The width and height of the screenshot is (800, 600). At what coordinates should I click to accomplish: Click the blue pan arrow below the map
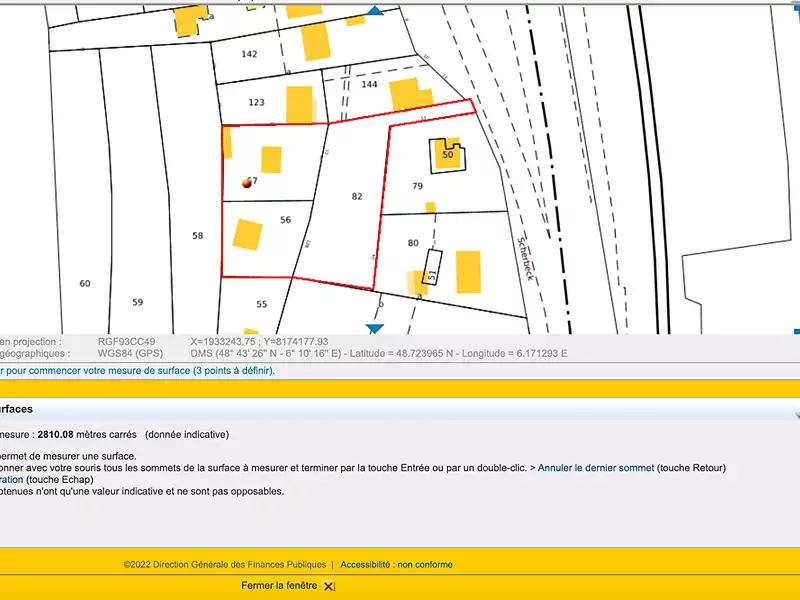click(376, 329)
